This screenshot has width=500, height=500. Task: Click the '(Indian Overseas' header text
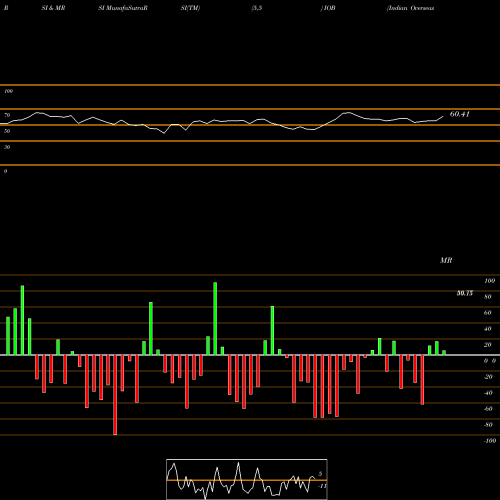pos(410,8)
